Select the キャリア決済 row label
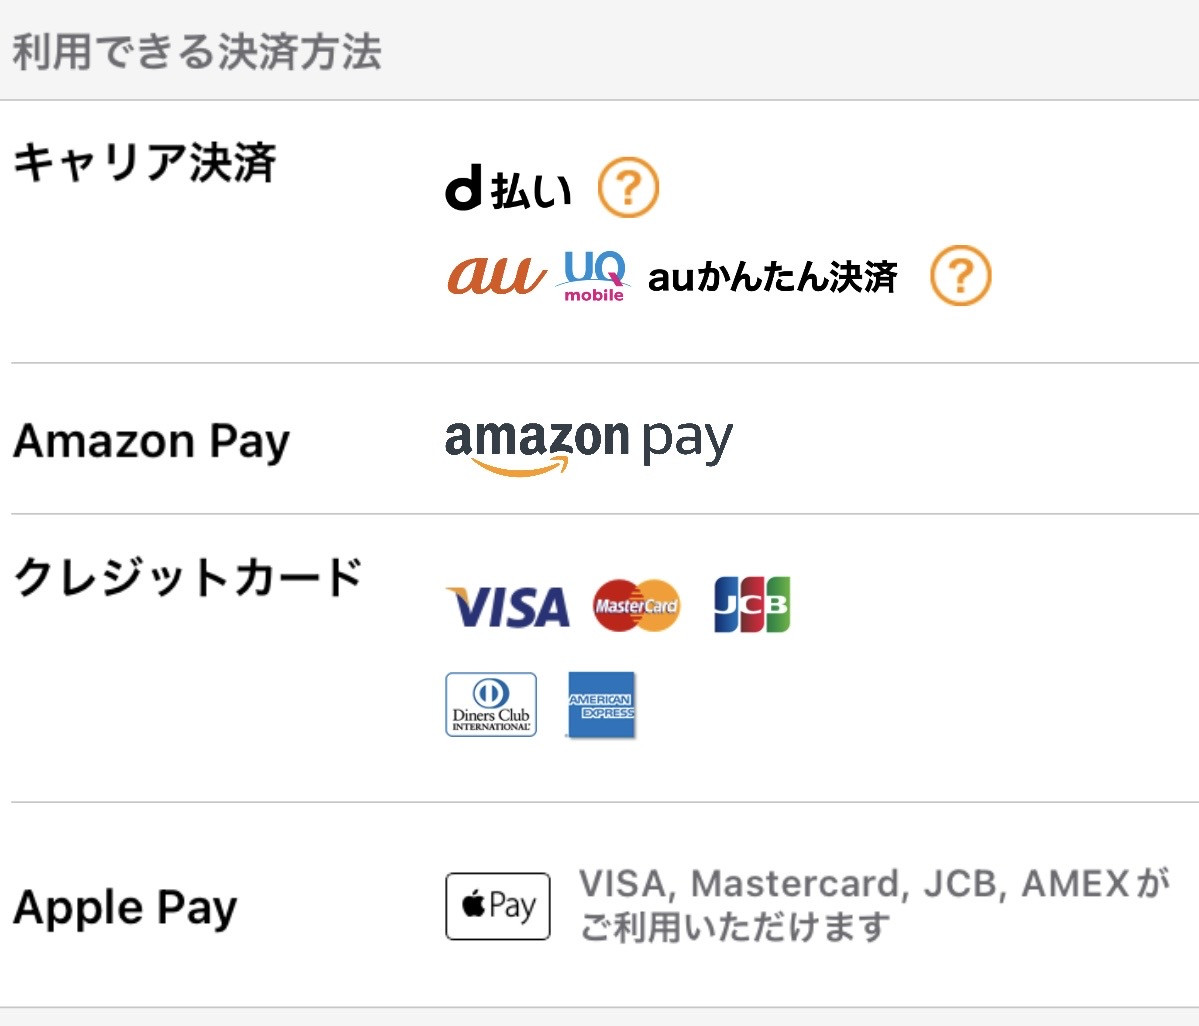Viewport: 1199px width, 1026px height. 144,162
